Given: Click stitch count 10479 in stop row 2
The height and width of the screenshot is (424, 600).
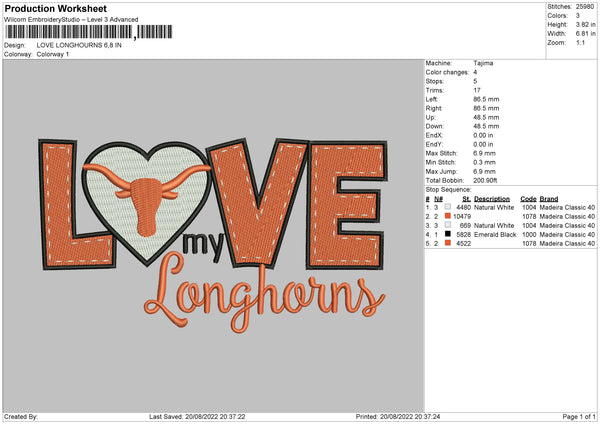Looking at the screenshot, I should tap(462, 217).
